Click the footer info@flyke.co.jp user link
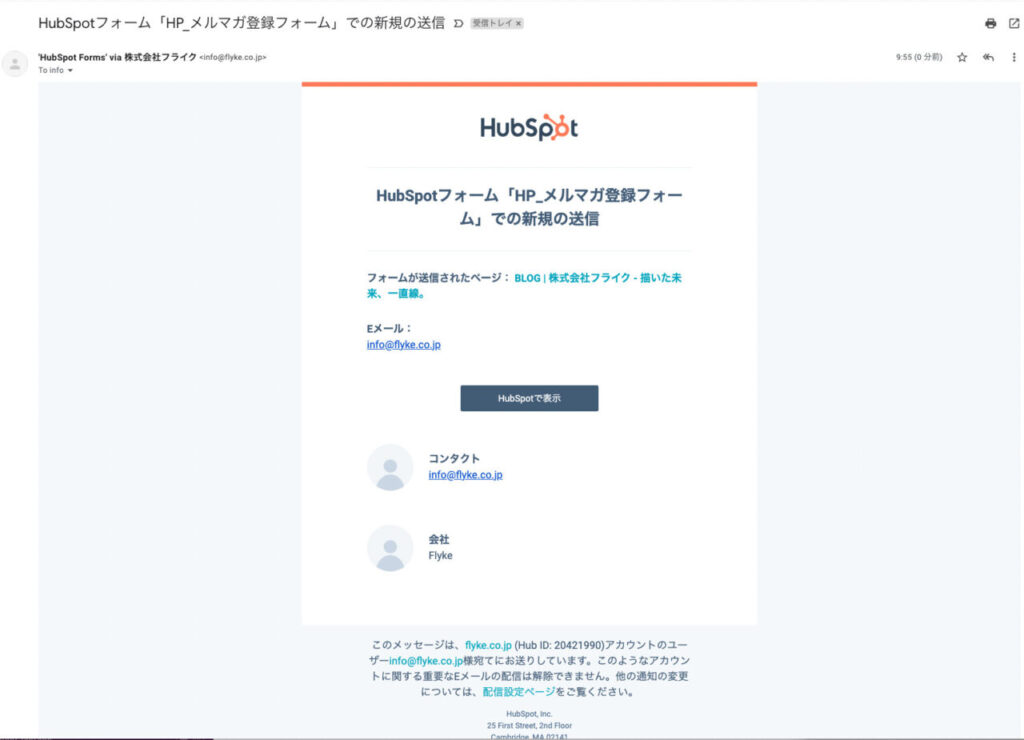1024x740 pixels. (x=426, y=661)
